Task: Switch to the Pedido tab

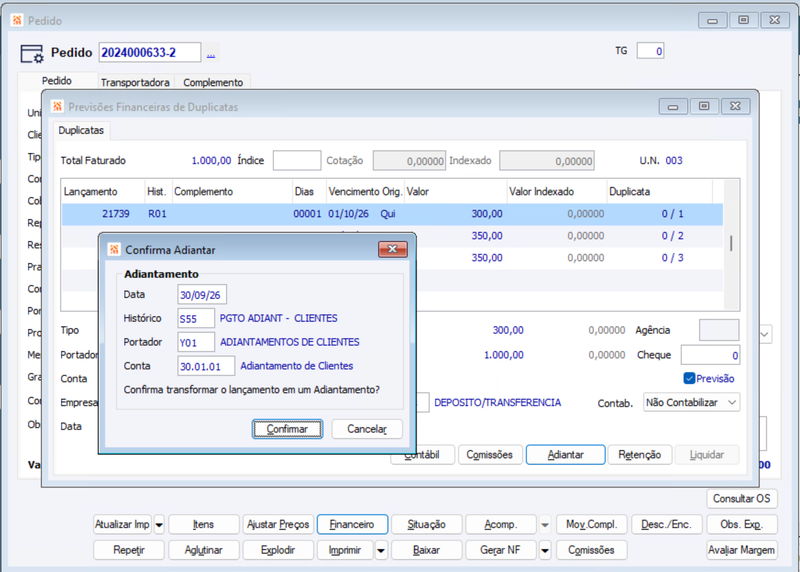Action: click(57, 81)
